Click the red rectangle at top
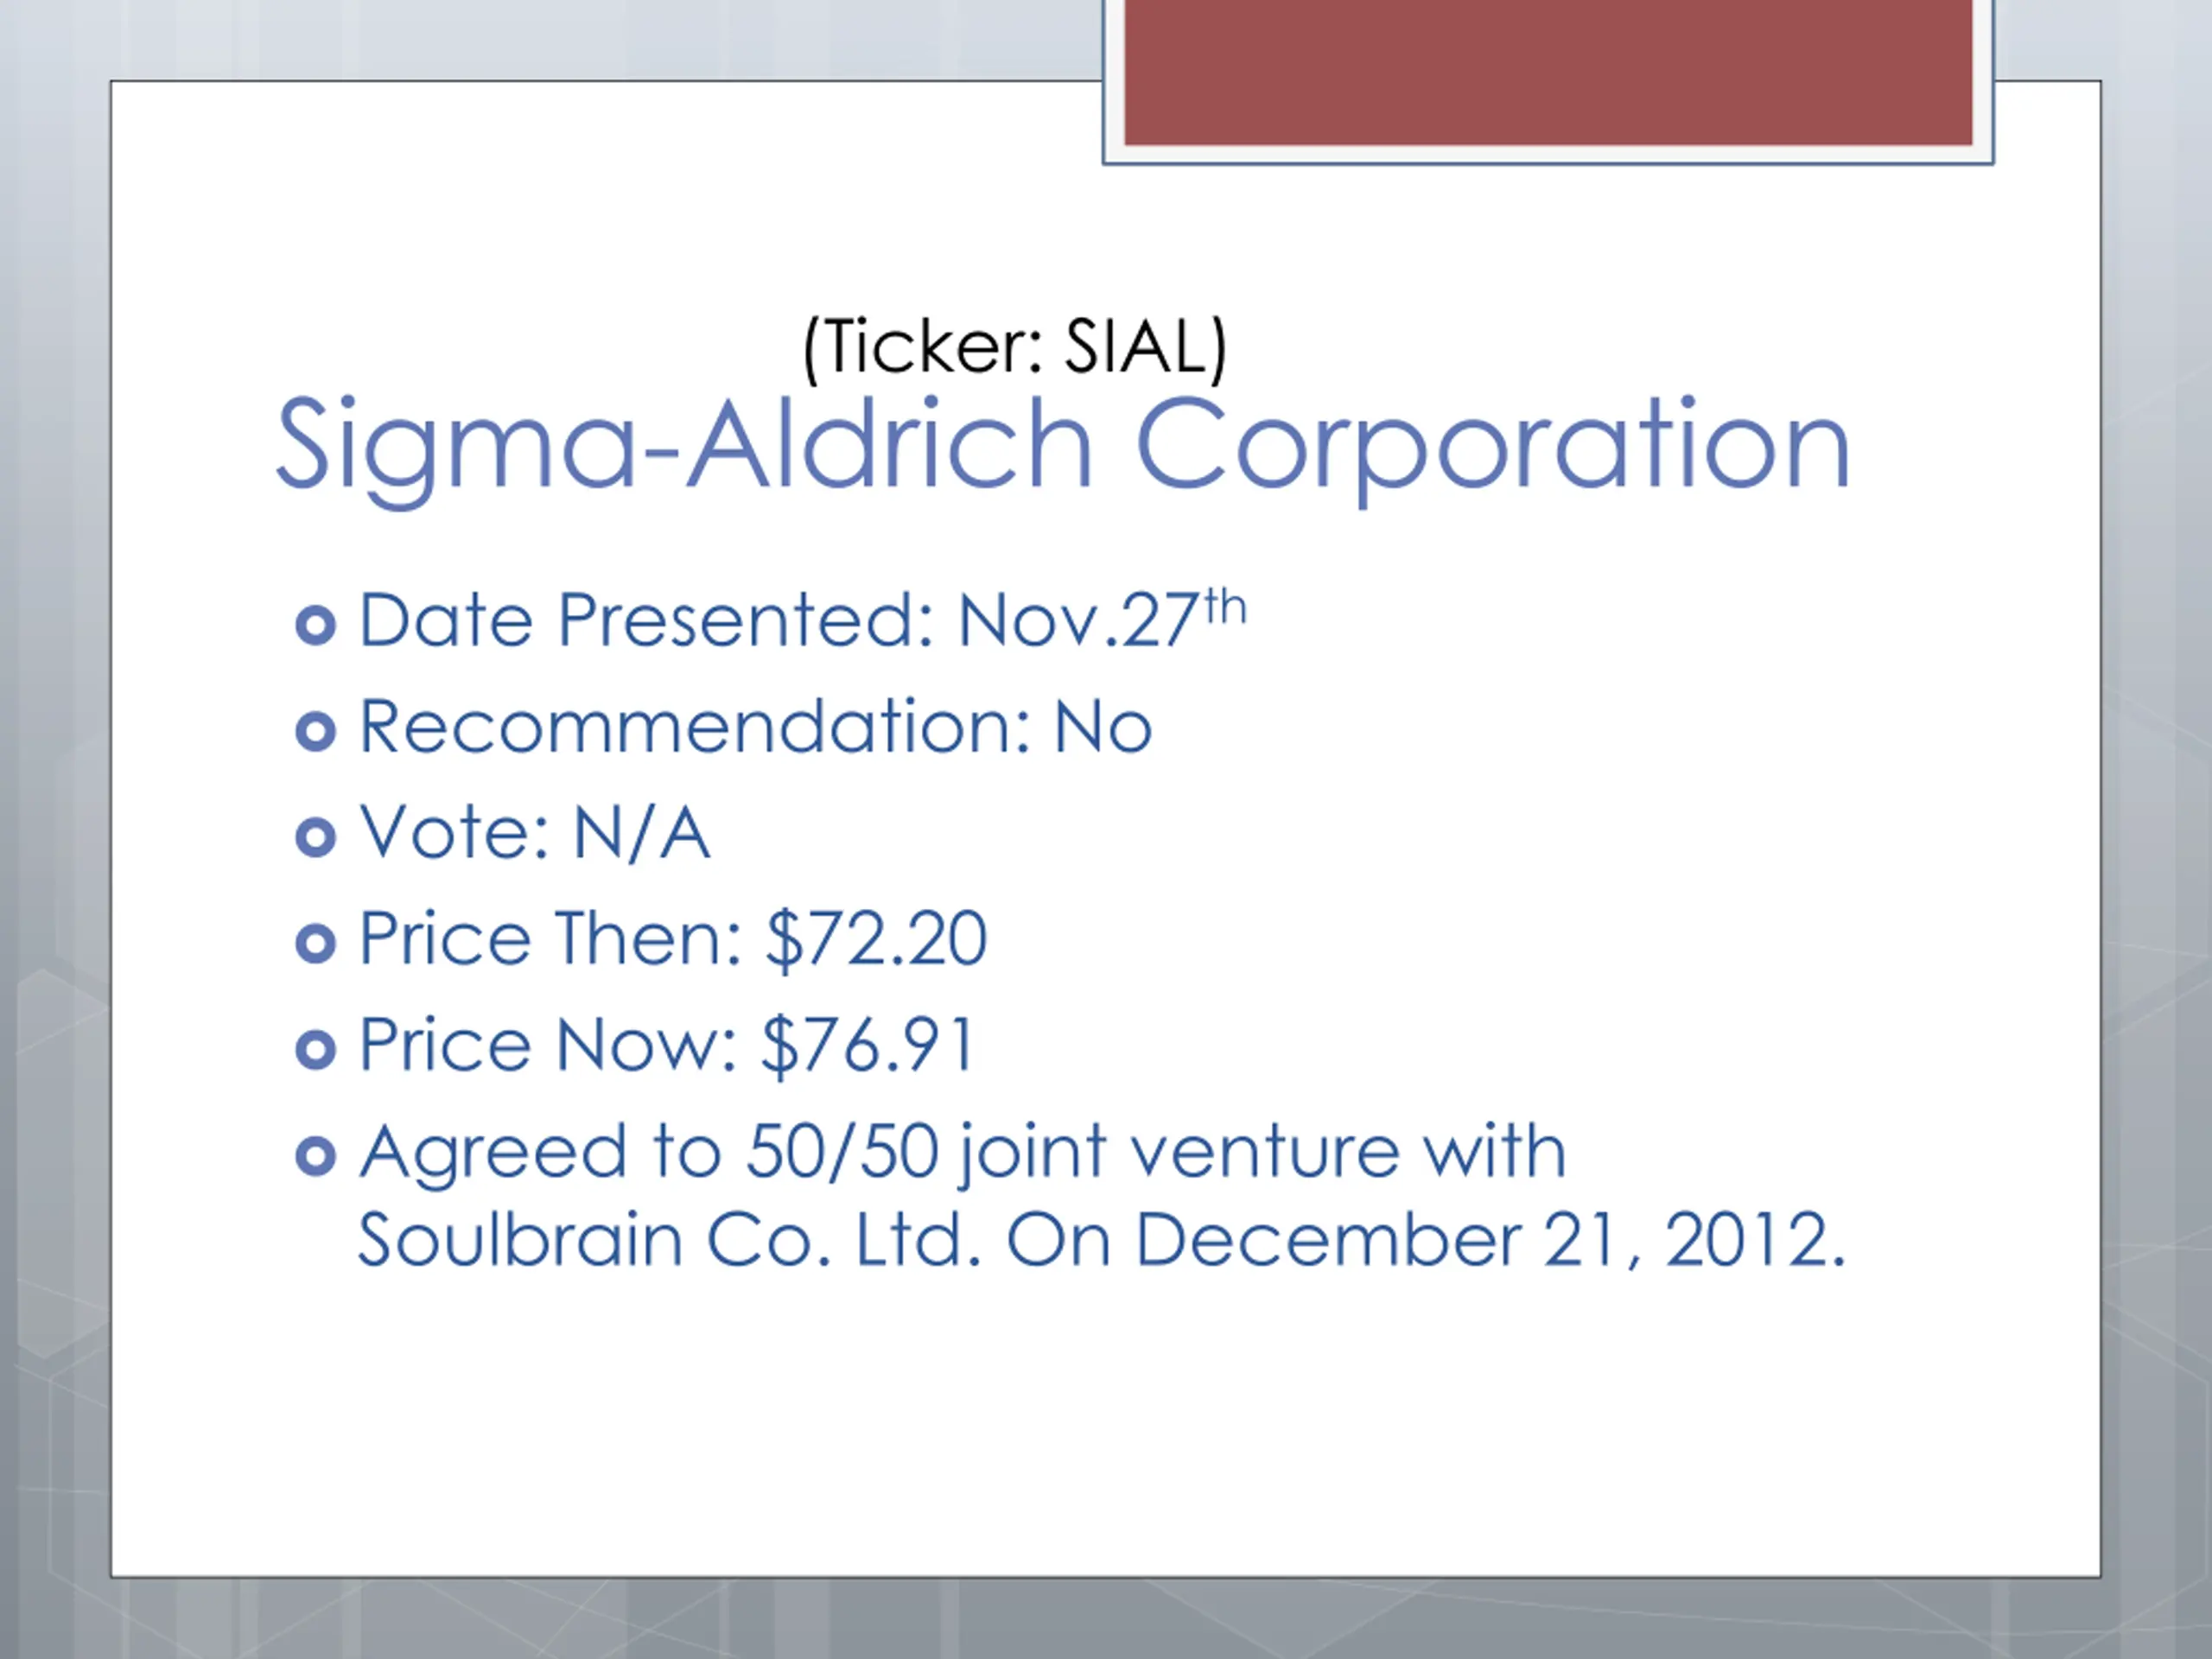2212x1659 pixels. click(1548, 72)
